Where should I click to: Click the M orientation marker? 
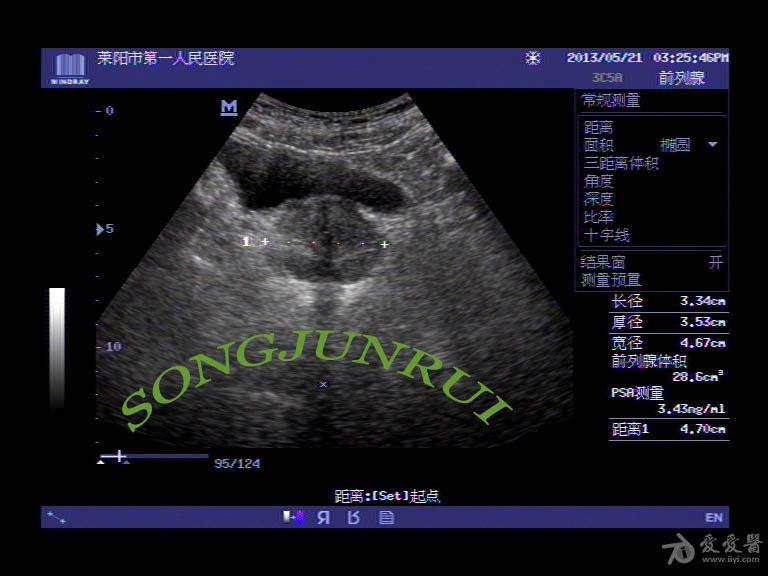[x=229, y=108]
